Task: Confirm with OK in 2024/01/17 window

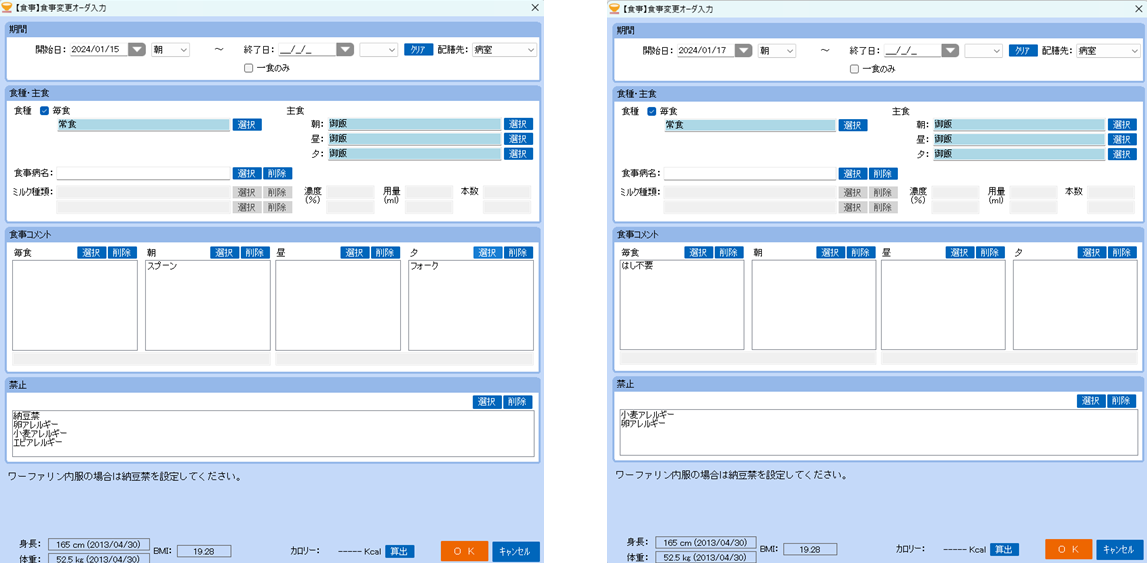Action: coord(1069,549)
